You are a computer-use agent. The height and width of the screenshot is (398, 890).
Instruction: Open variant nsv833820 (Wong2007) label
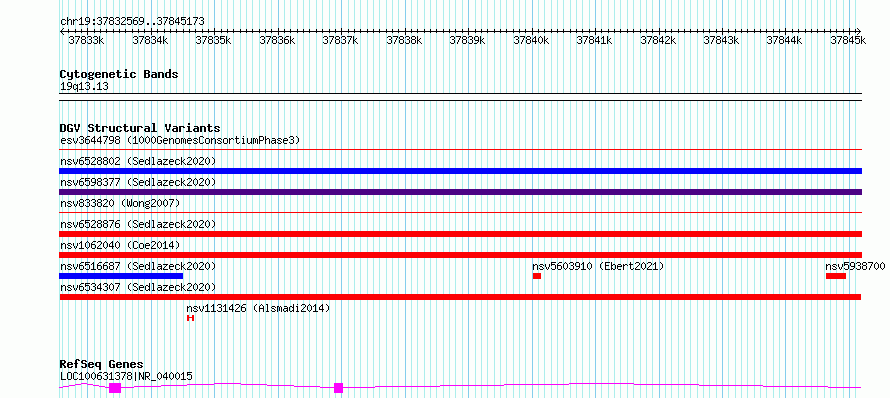click(x=120, y=203)
